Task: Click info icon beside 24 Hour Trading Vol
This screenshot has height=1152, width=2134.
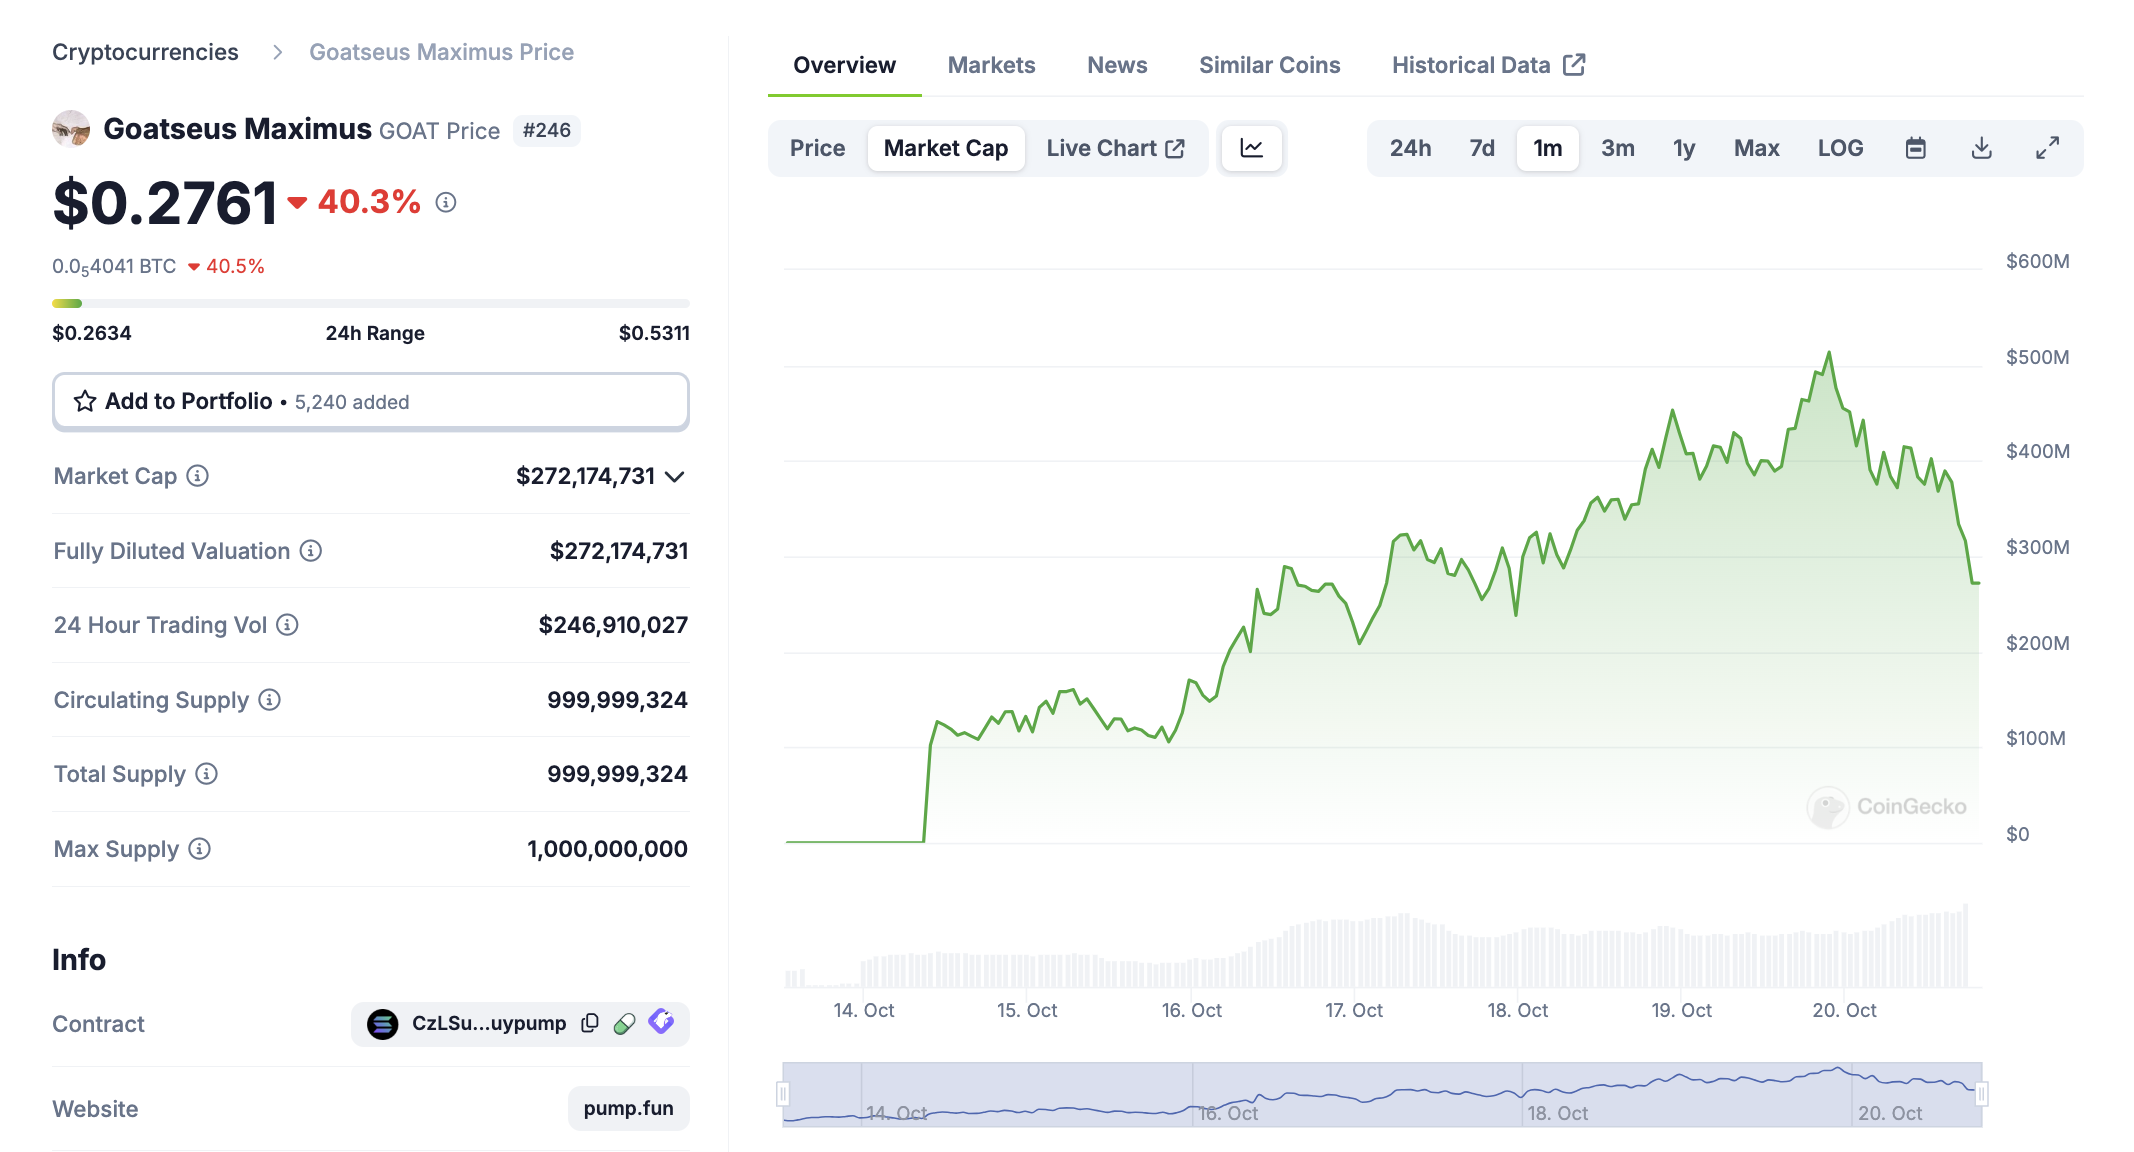Action: pyautogui.click(x=288, y=625)
